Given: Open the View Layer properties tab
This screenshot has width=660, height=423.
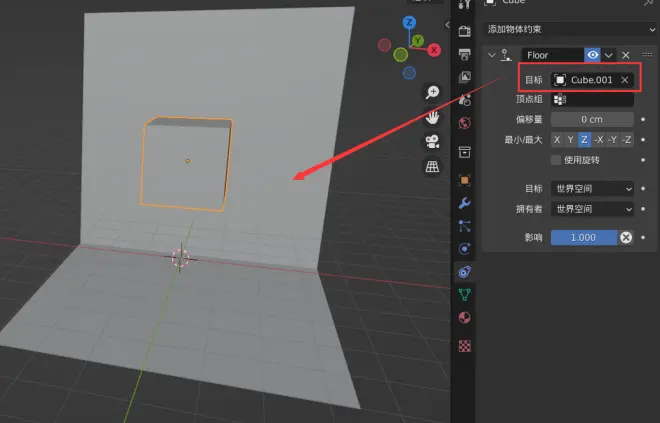Looking at the screenshot, I should (464, 77).
